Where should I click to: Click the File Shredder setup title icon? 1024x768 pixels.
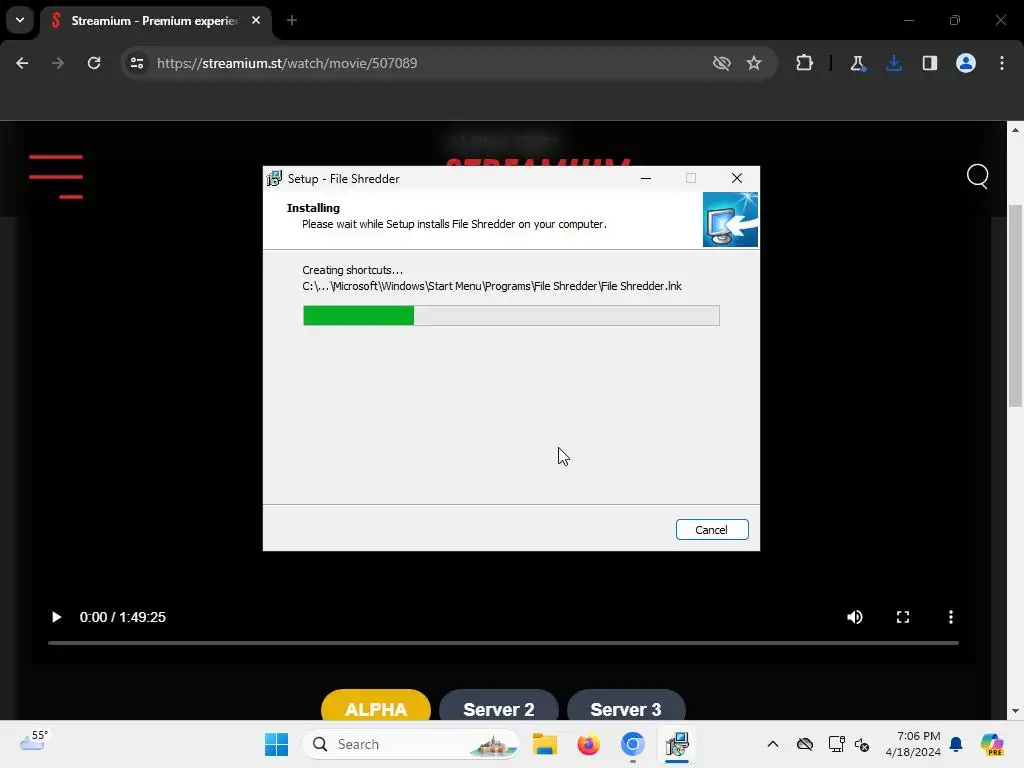pos(274,178)
